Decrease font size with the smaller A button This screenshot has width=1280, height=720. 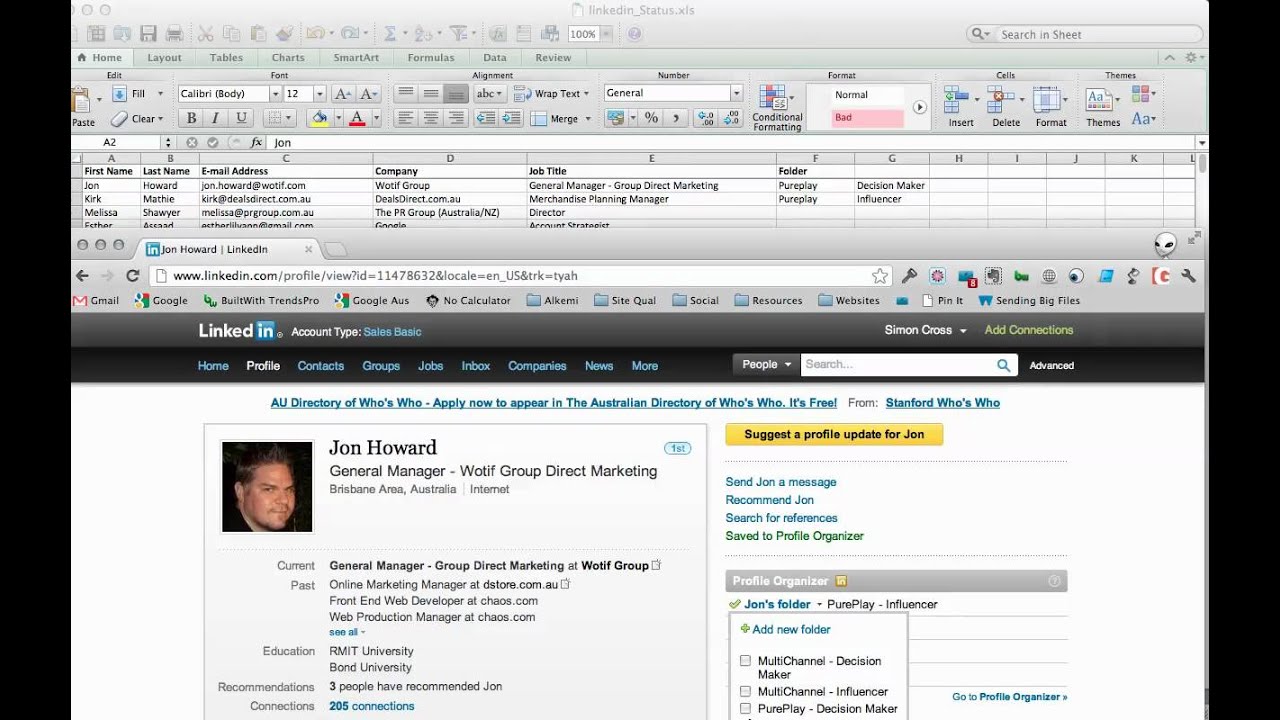(368, 93)
